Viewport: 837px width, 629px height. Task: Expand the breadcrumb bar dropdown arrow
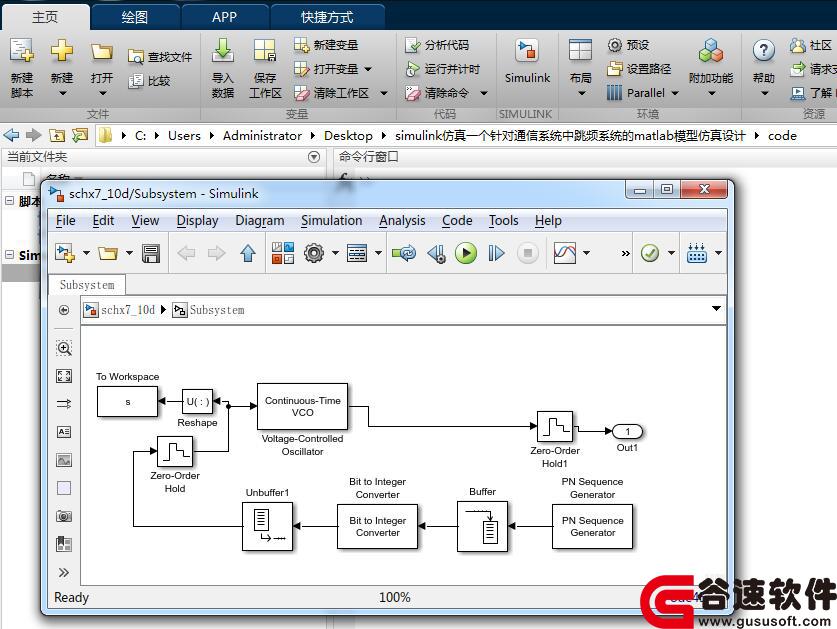(716, 309)
